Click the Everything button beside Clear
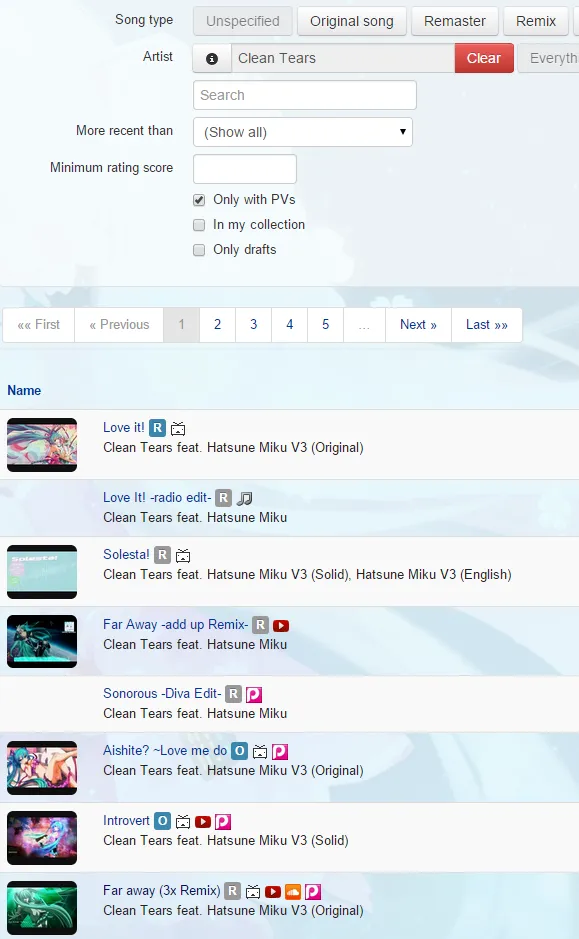 [549, 58]
